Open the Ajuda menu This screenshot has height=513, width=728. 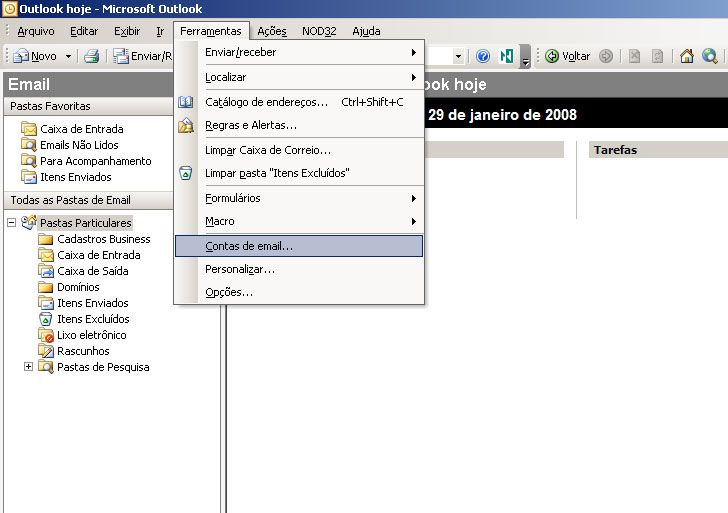click(x=366, y=31)
